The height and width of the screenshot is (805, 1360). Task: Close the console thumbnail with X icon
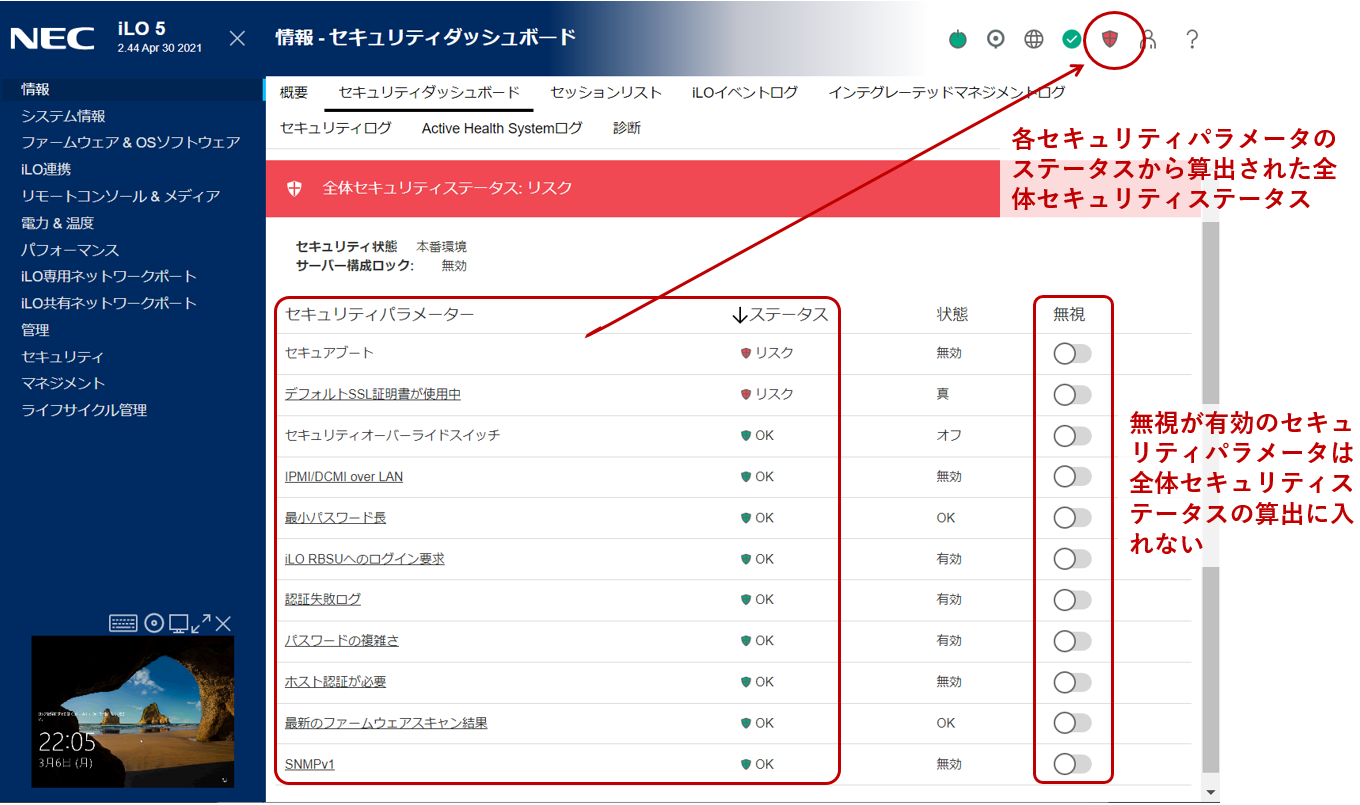click(x=223, y=623)
